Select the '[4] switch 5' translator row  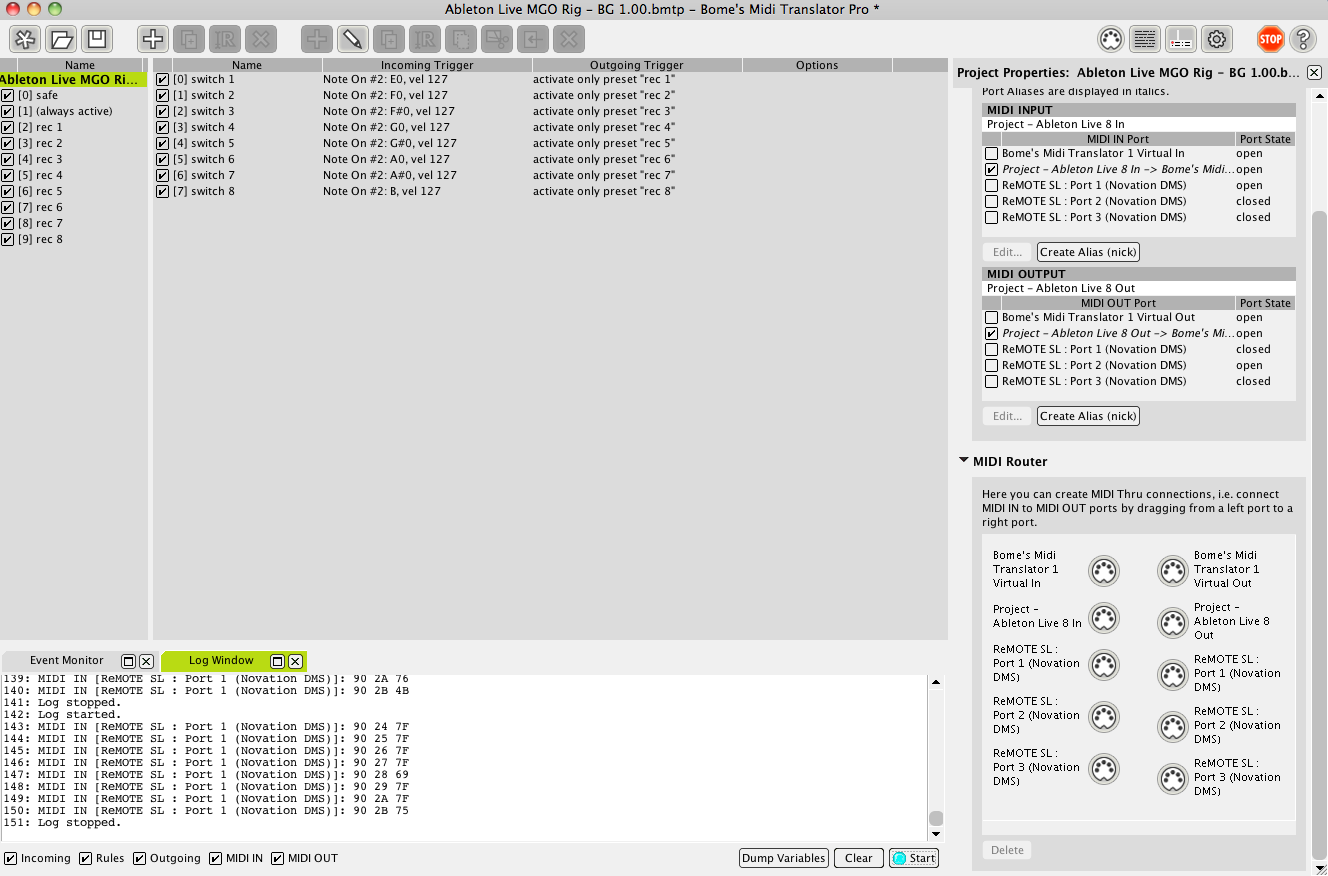[x=550, y=143]
